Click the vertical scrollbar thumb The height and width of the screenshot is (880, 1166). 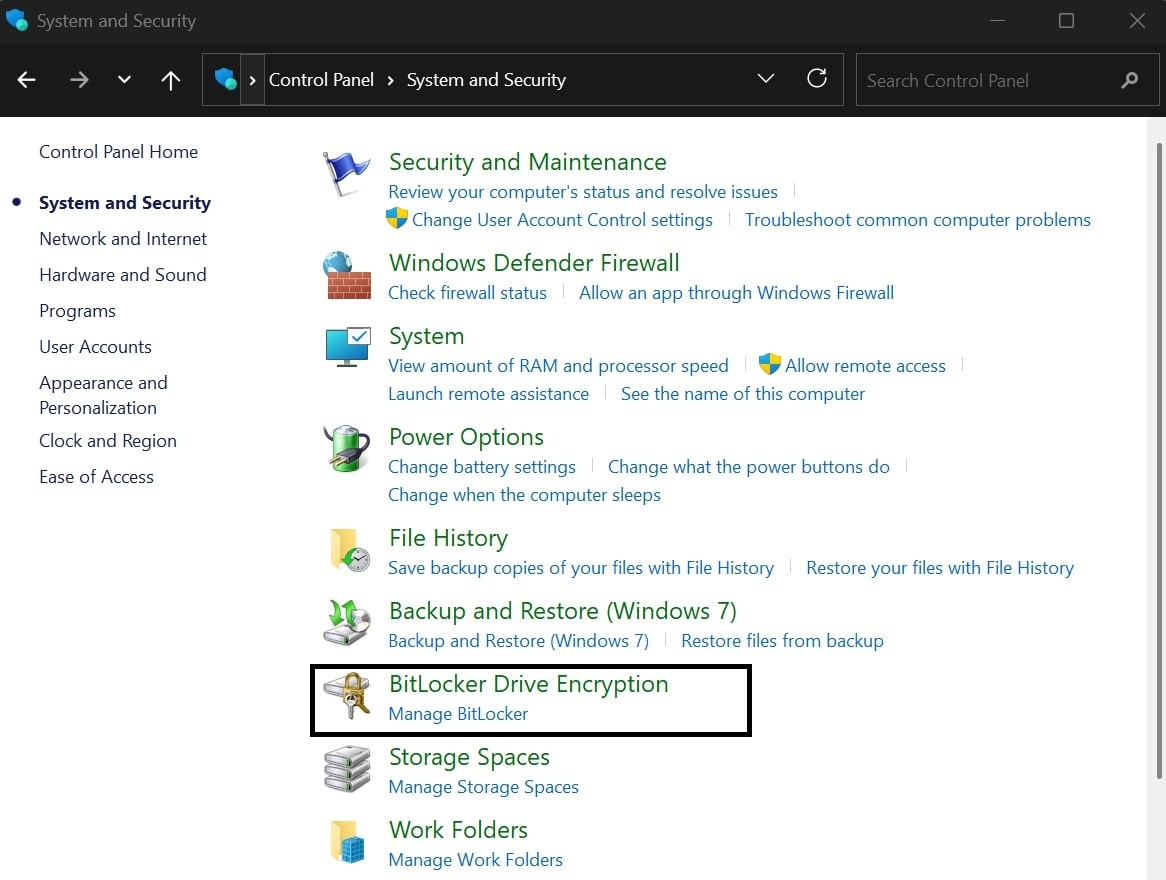point(1158,460)
